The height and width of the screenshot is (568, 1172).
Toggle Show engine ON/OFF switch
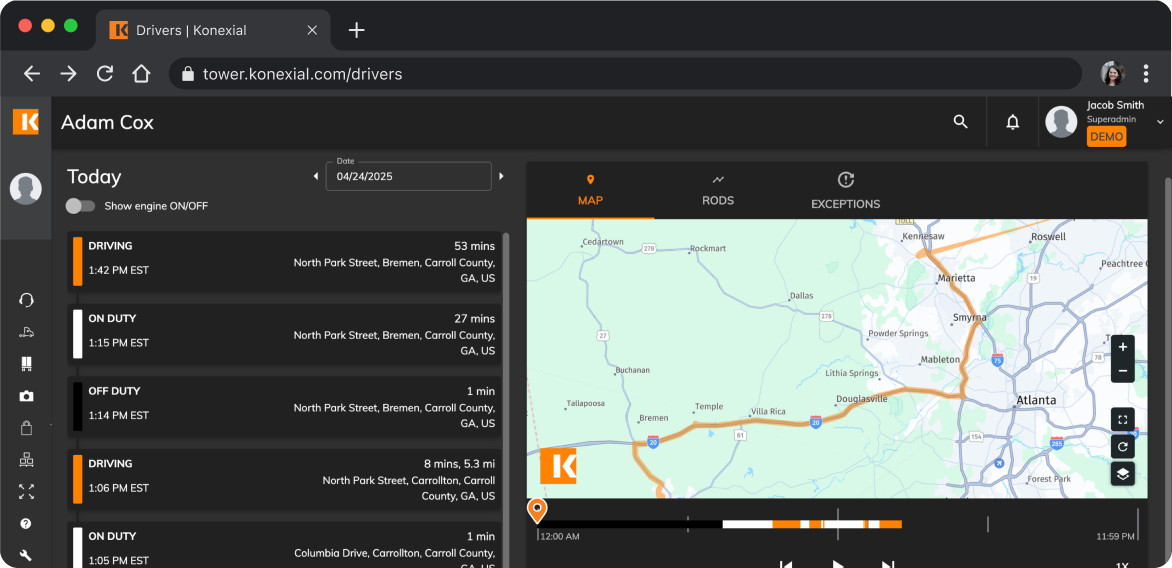coord(80,206)
